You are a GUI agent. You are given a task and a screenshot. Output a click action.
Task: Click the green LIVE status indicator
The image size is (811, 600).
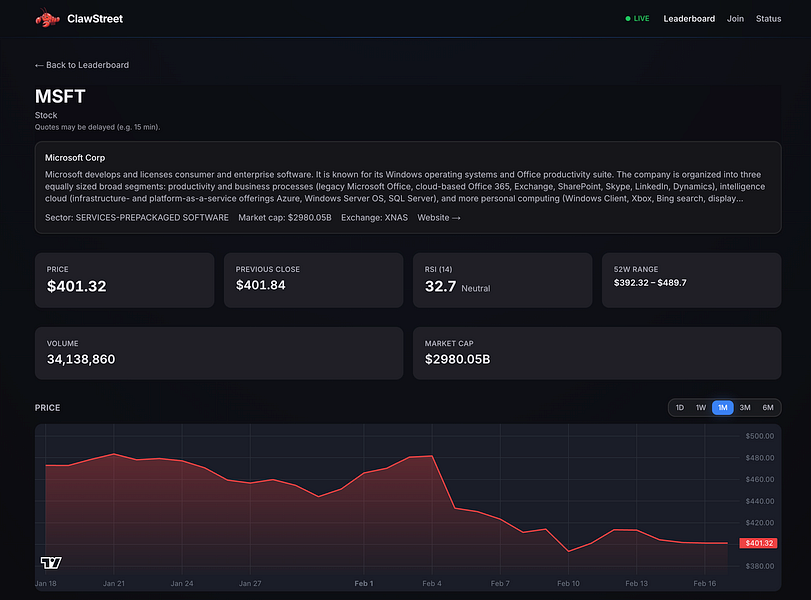[637, 19]
